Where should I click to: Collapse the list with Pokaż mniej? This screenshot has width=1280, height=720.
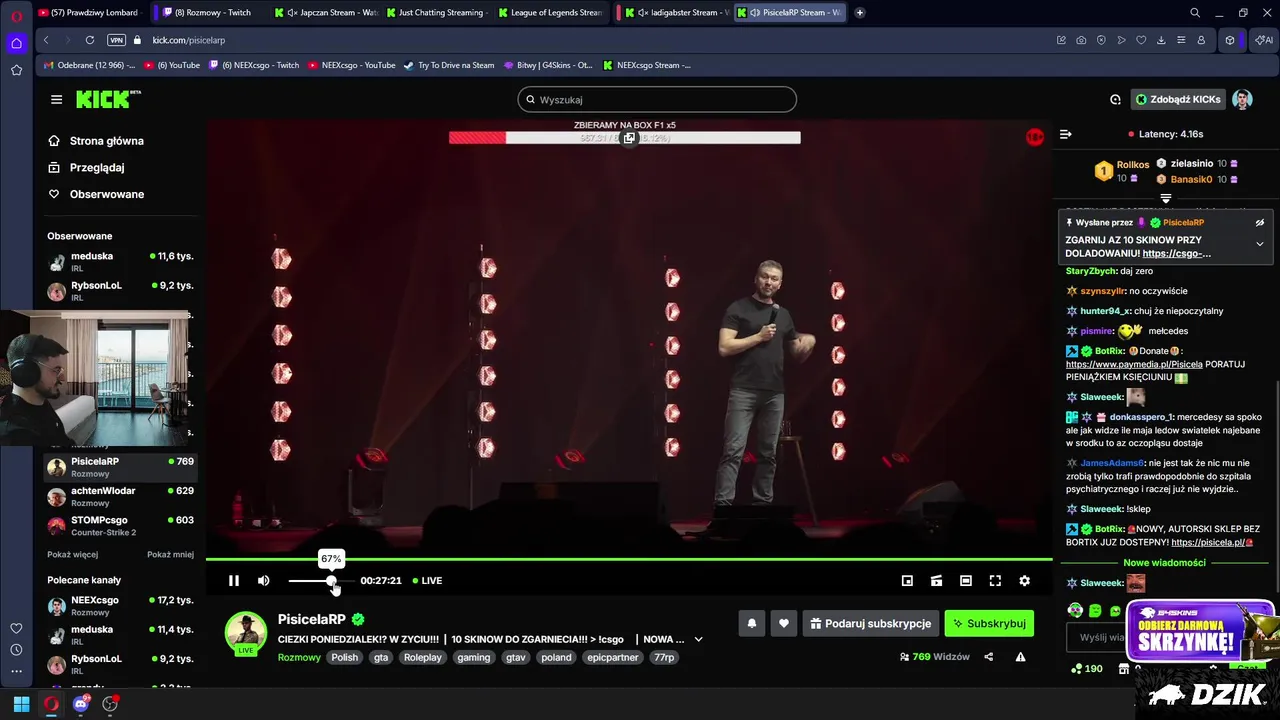coord(170,554)
